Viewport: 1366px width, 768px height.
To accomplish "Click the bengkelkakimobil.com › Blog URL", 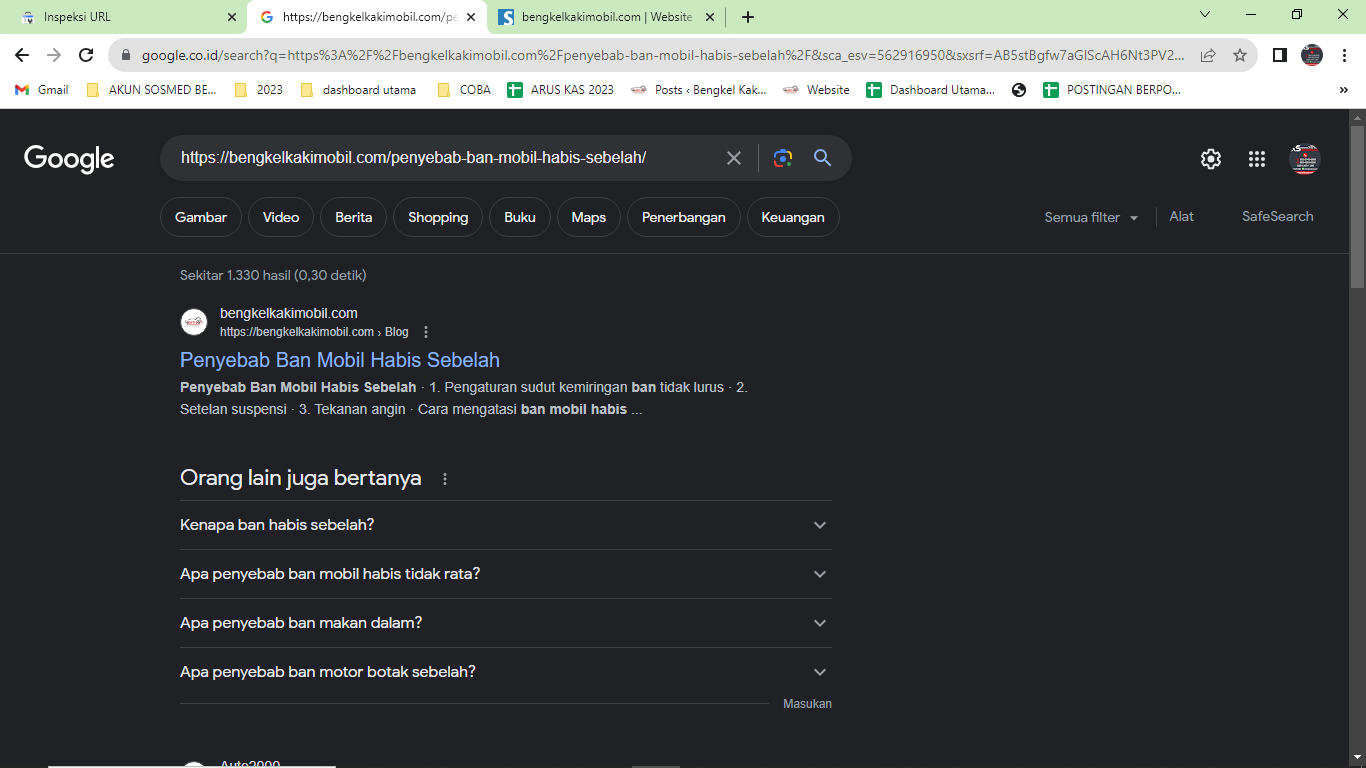I will [314, 332].
